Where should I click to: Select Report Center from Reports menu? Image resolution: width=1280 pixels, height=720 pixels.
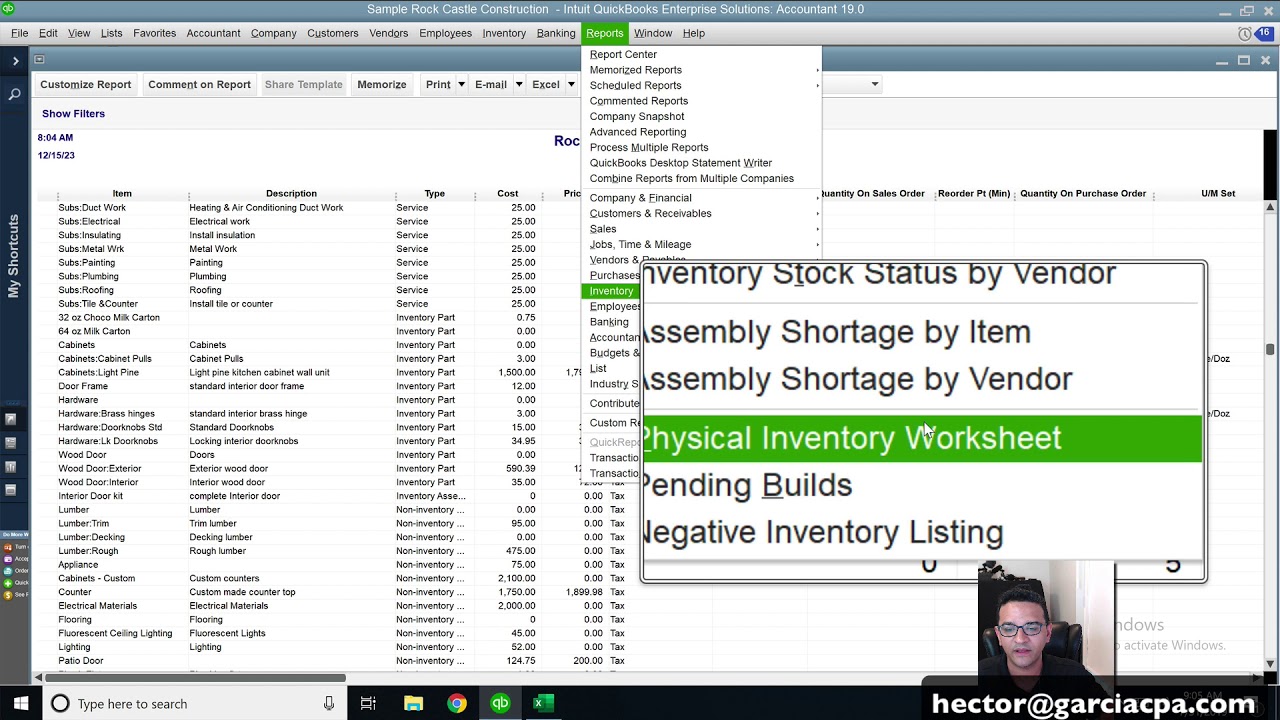(x=700, y=54)
